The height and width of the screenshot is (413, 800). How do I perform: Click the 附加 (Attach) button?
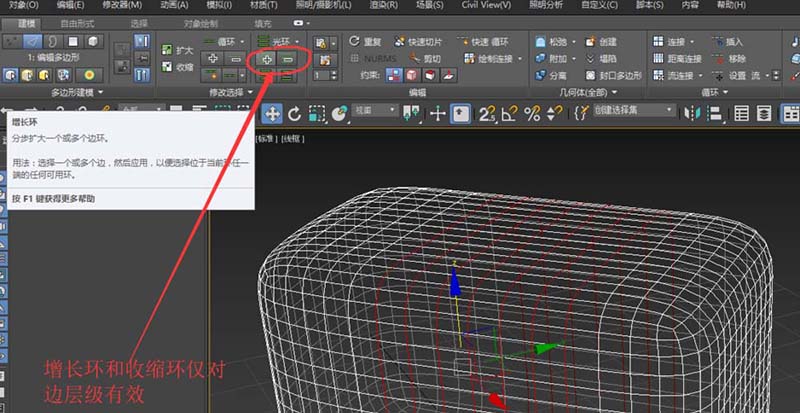point(551,59)
